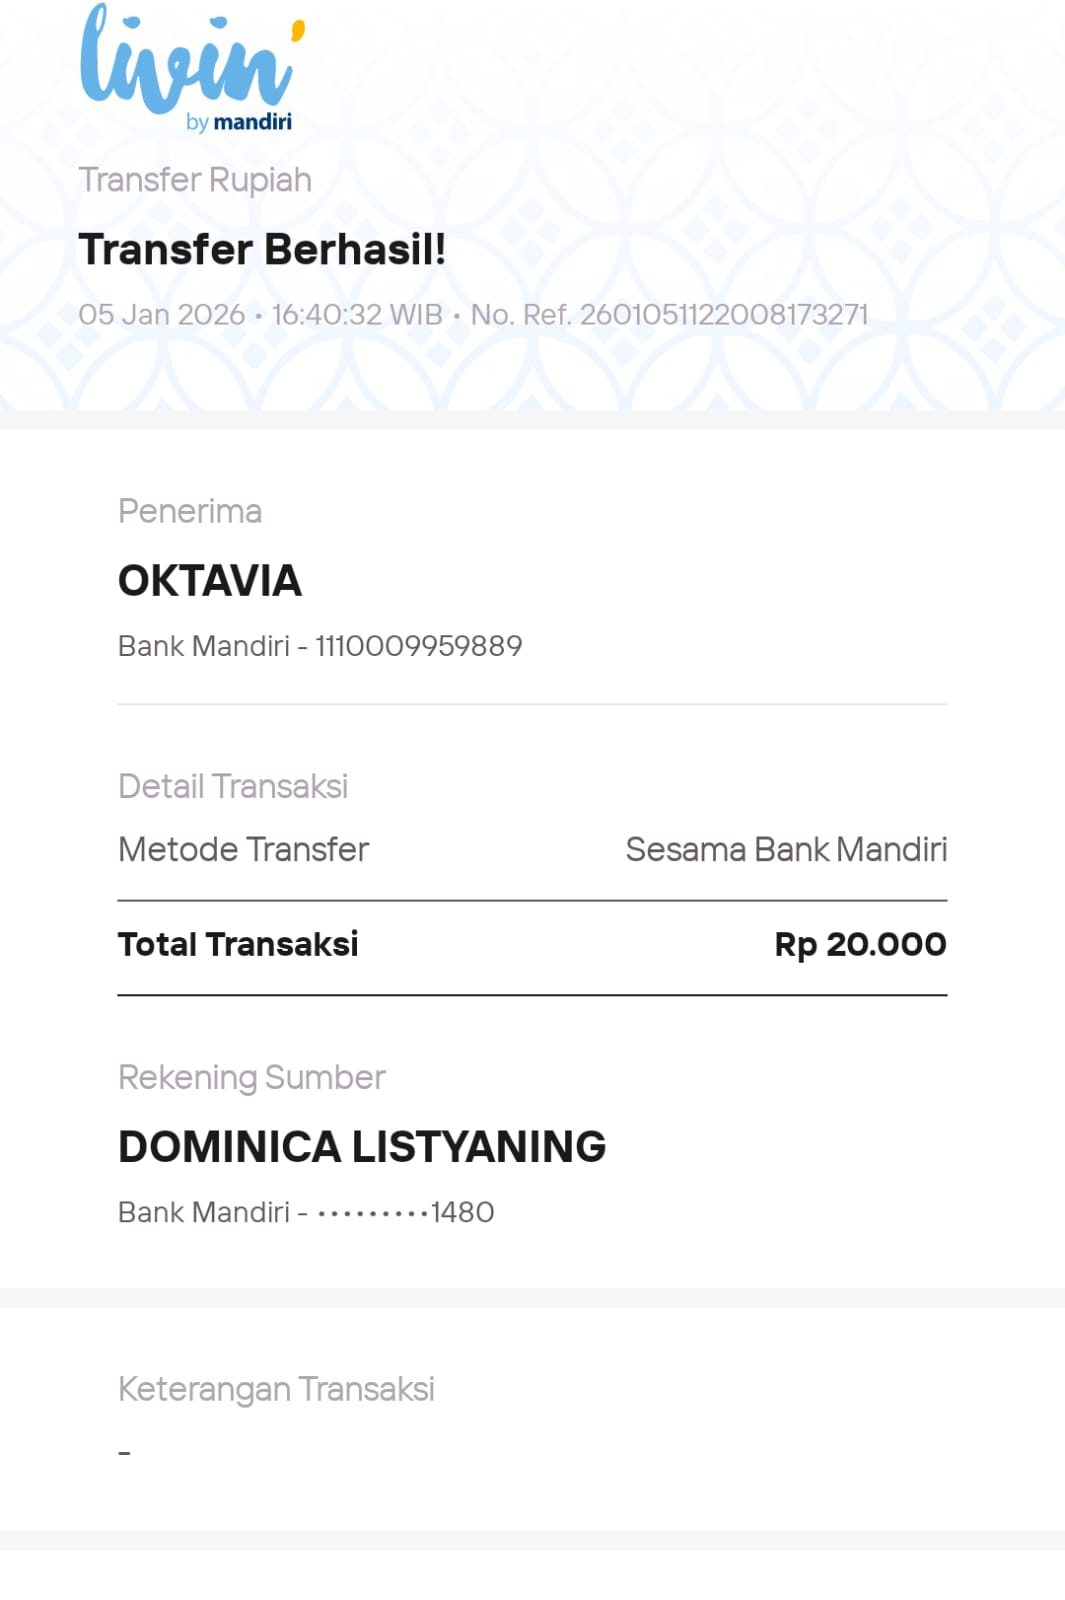This screenshot has width=1065, height=1600.
Task: Select the Sesama Bank Mandiri value
Action: click(x=786, y=849)
